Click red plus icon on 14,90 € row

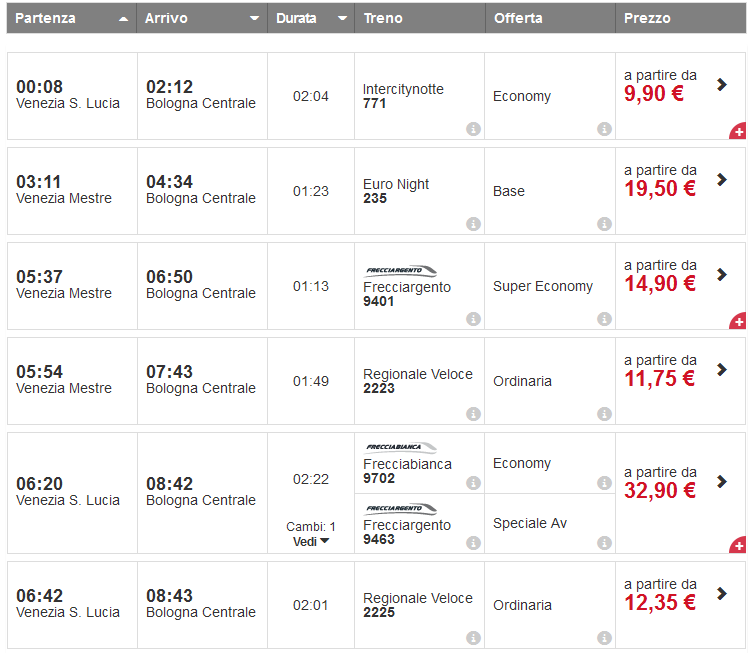(738, 321)
